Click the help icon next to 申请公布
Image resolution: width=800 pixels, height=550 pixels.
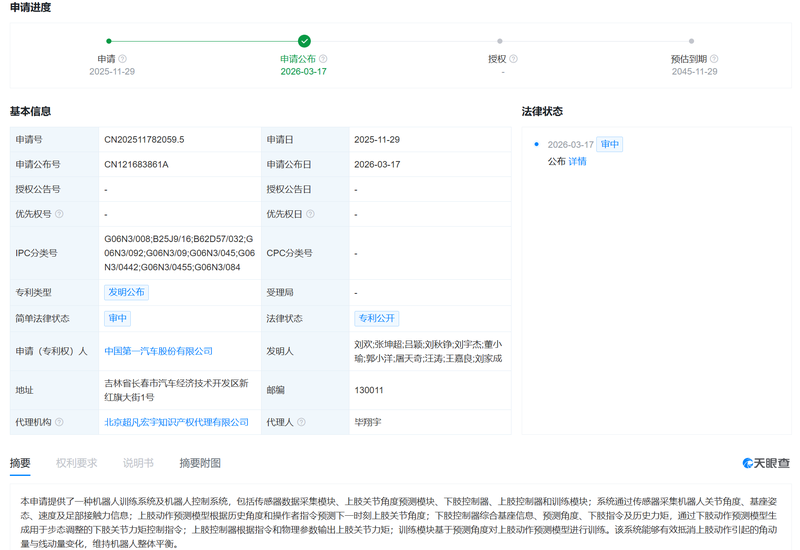(323, 59)
